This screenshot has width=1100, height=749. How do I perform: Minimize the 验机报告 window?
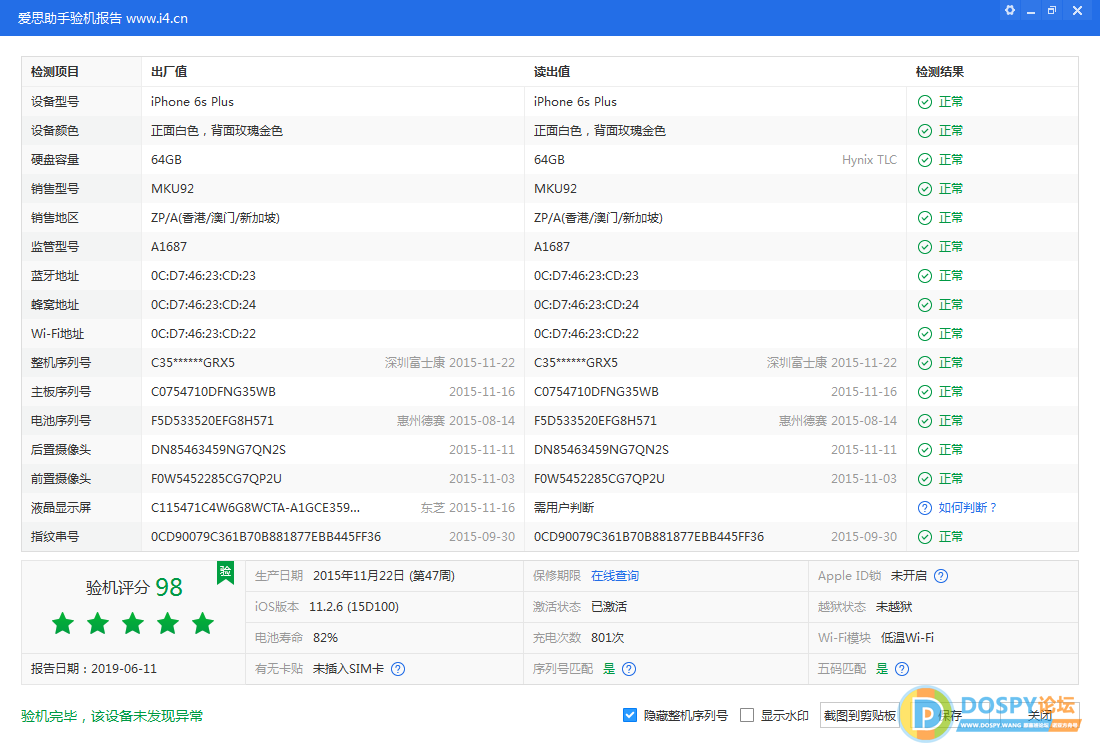[x=1031, y=11]
